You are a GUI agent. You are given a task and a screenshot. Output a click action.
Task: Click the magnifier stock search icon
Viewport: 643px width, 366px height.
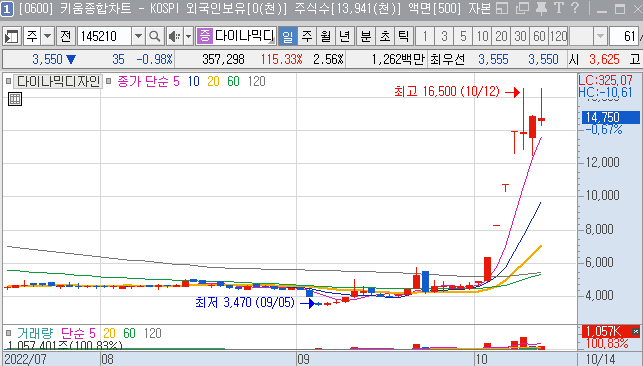pos(155,36)
